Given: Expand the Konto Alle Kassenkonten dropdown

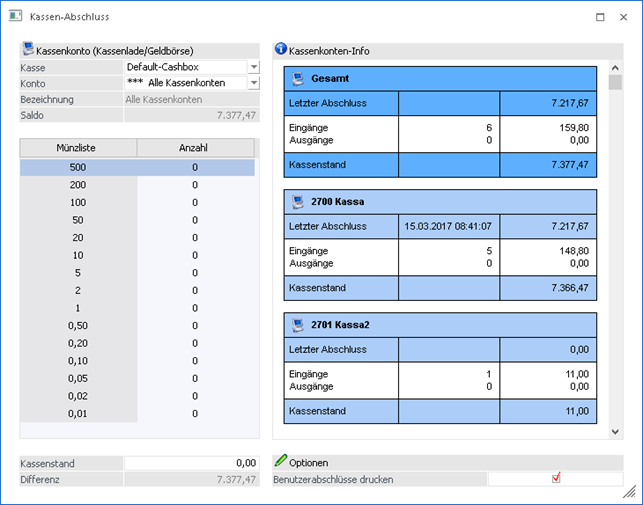Looking at the screenshot, I should click(253, 83).
